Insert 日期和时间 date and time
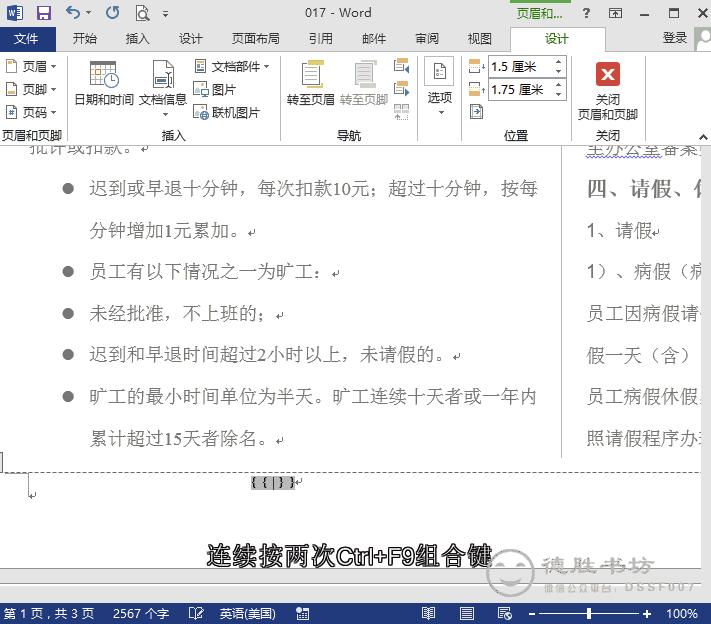Screen dimensions: 711x624 104,83
